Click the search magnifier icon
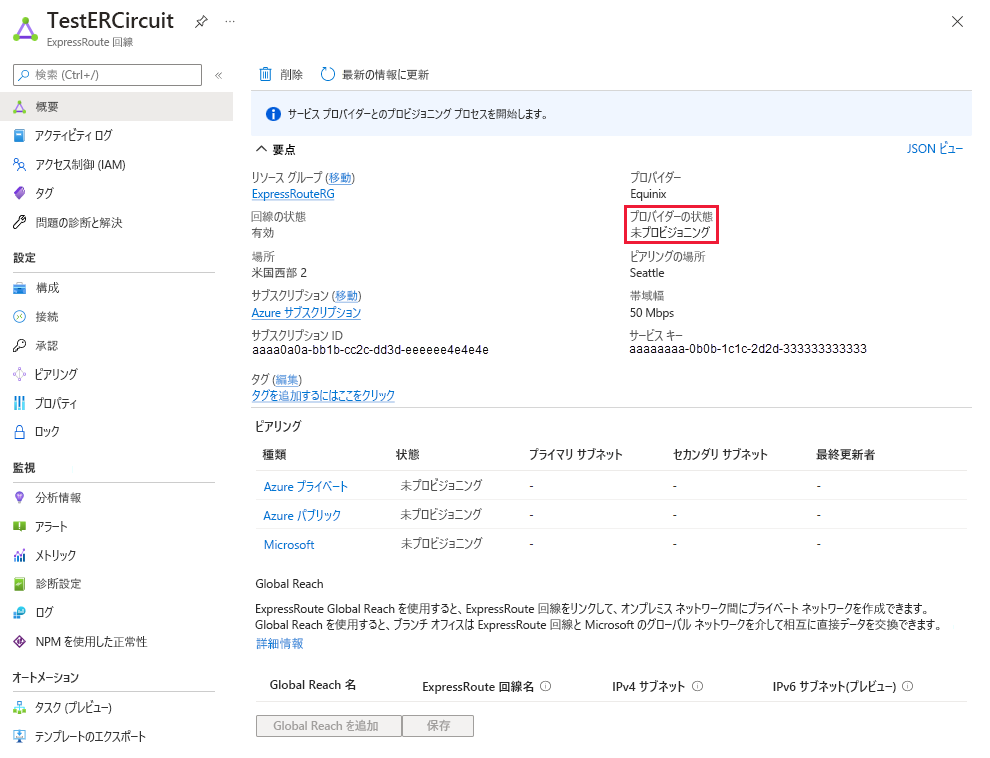 (x=23, y=75)
